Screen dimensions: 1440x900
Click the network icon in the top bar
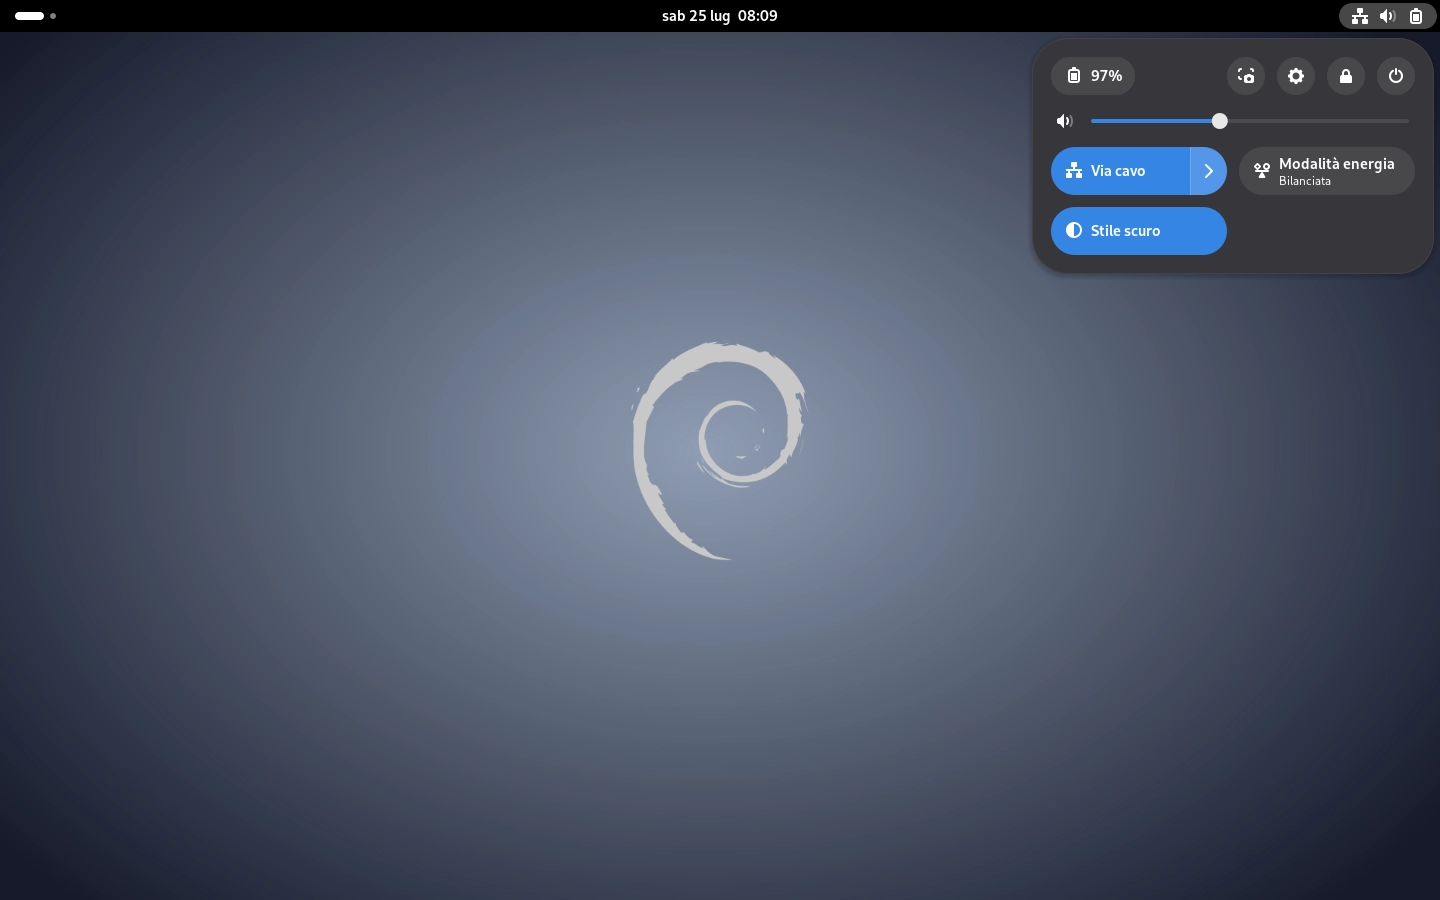pyautogui.click(x=1360, y=16)
